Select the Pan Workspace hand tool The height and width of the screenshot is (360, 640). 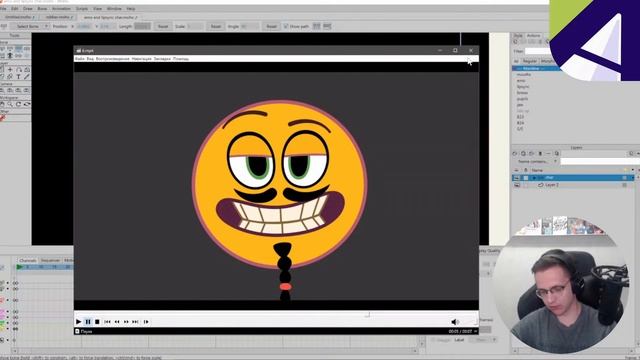[2, 104]
